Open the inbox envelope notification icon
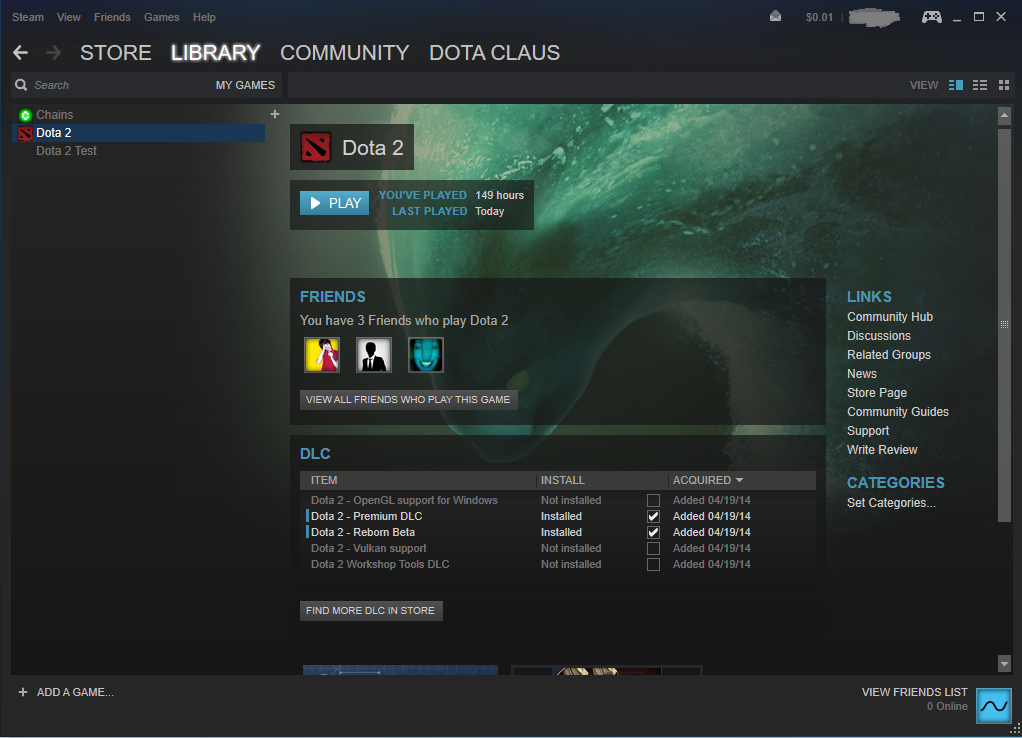This screenshot has width=1022, height=738. 775,17
